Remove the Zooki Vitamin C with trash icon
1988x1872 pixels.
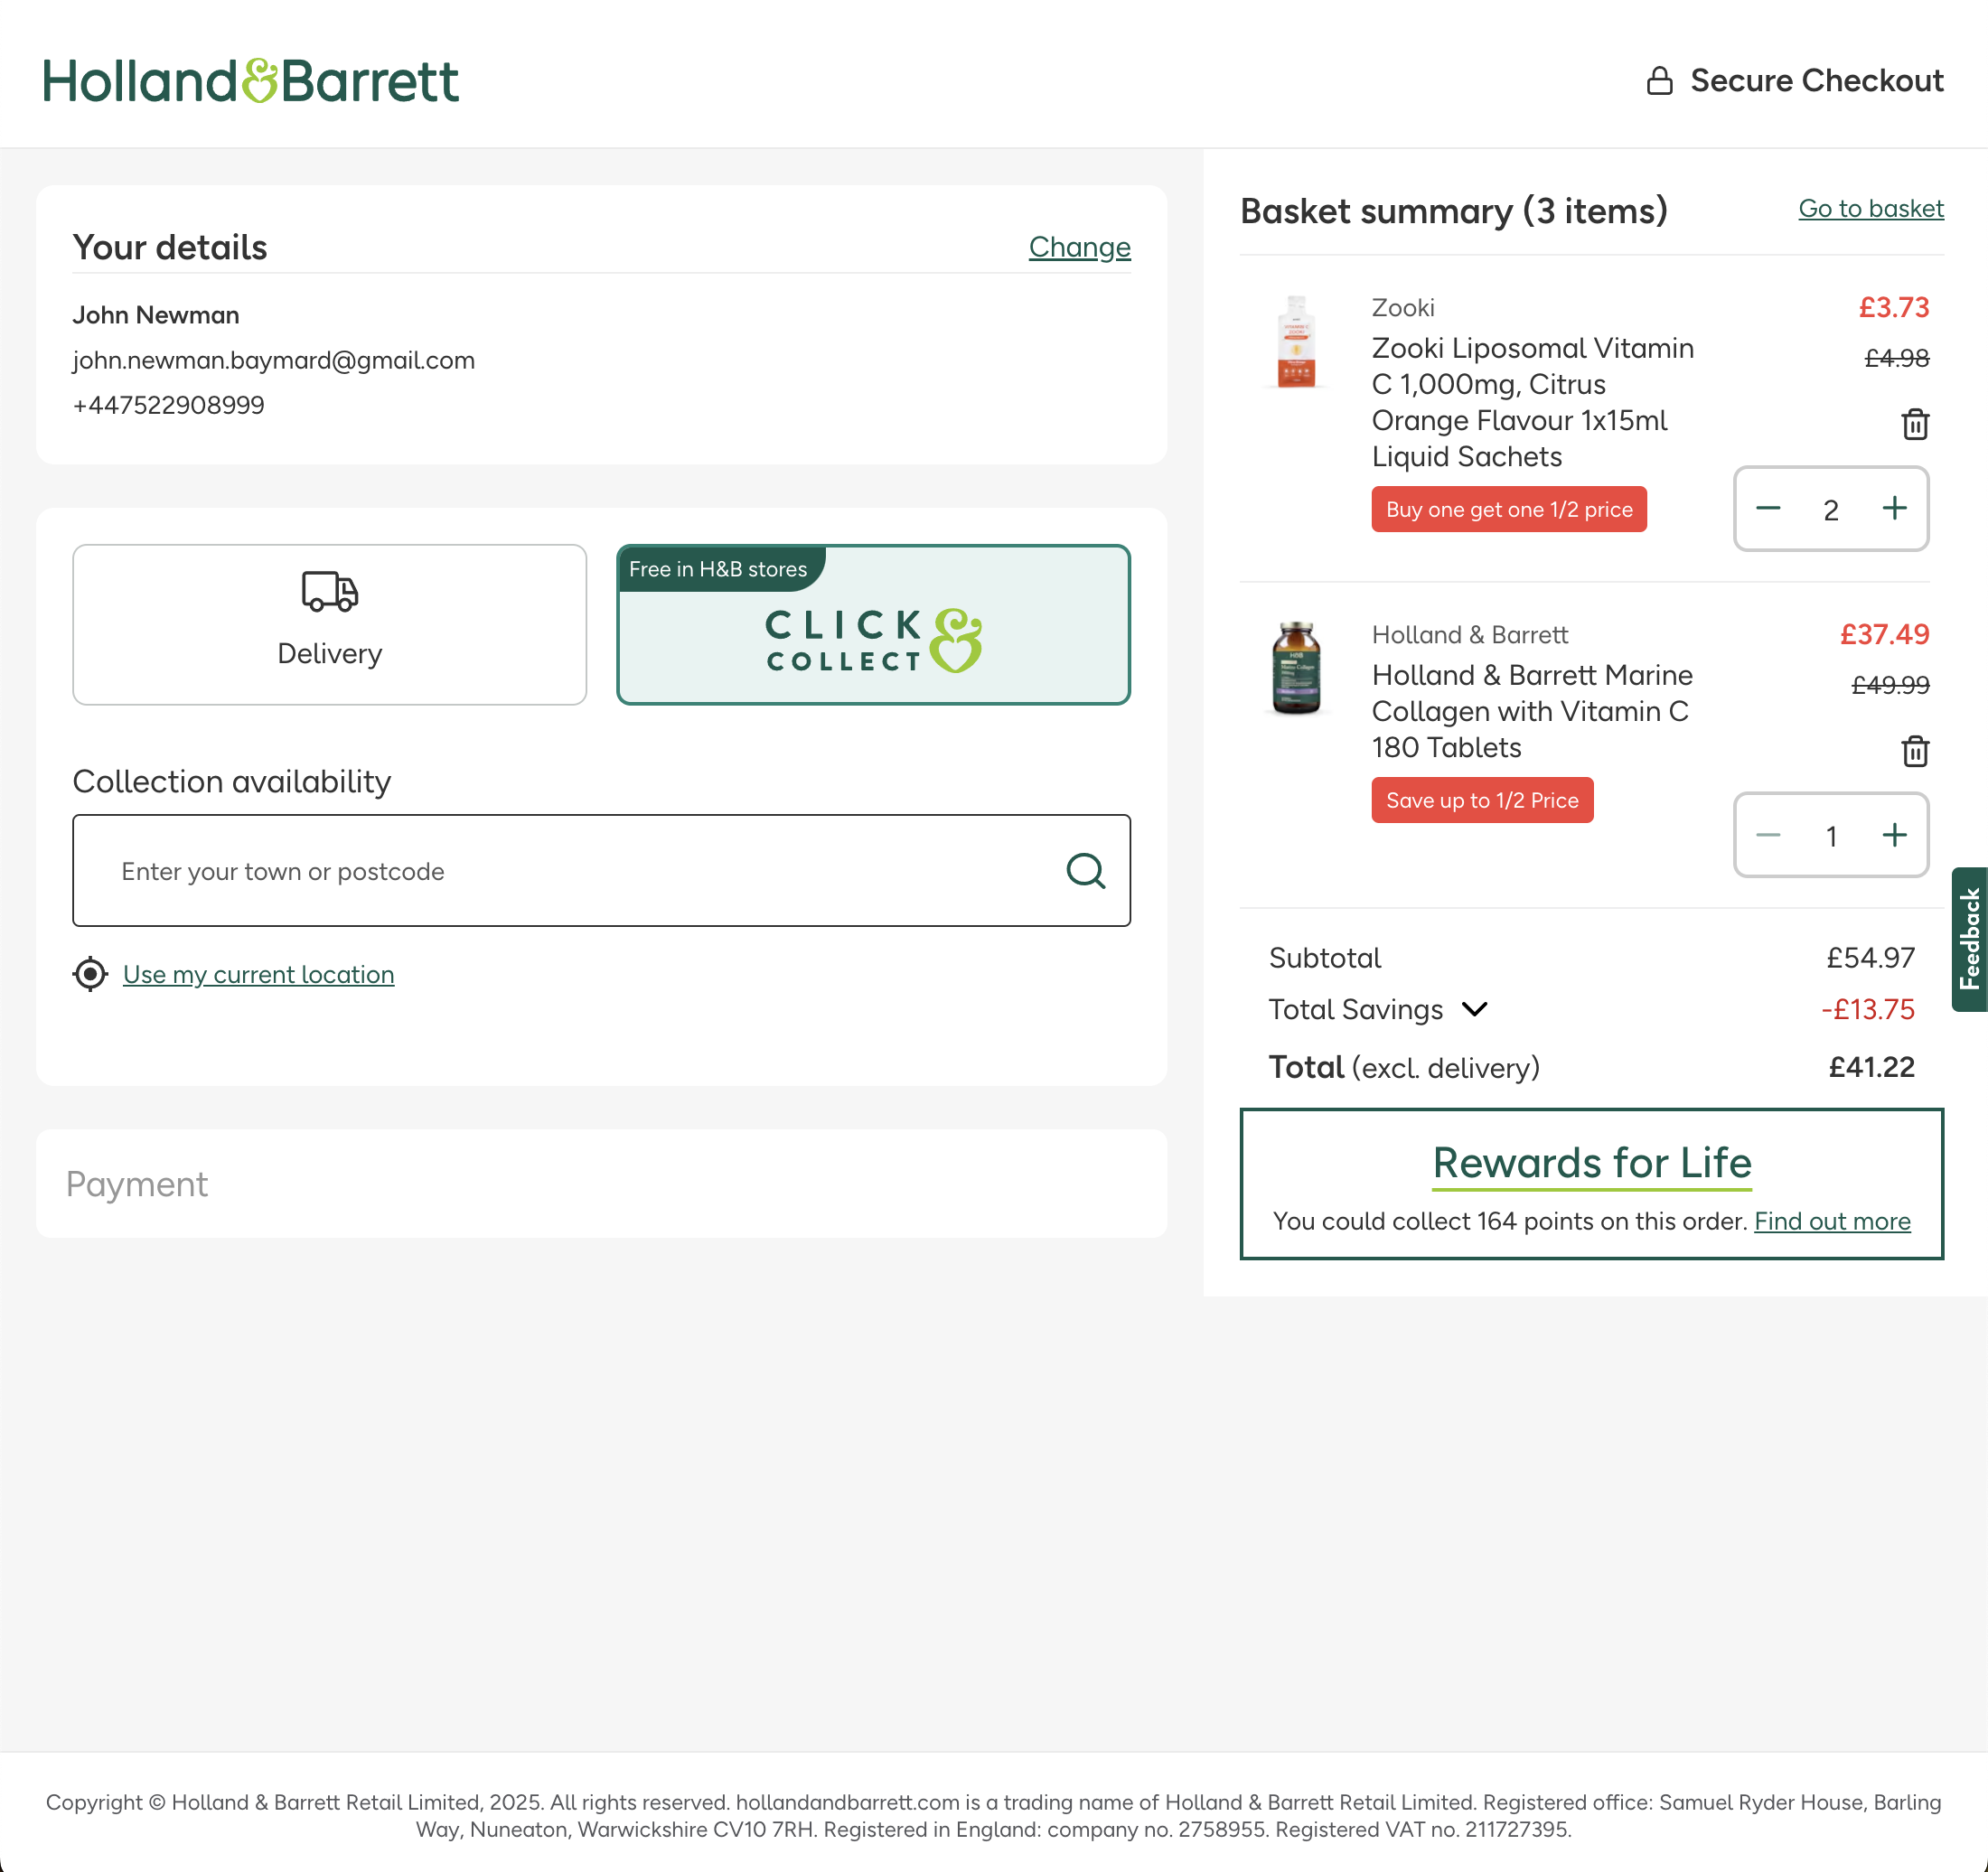[x=1916, y=424]
